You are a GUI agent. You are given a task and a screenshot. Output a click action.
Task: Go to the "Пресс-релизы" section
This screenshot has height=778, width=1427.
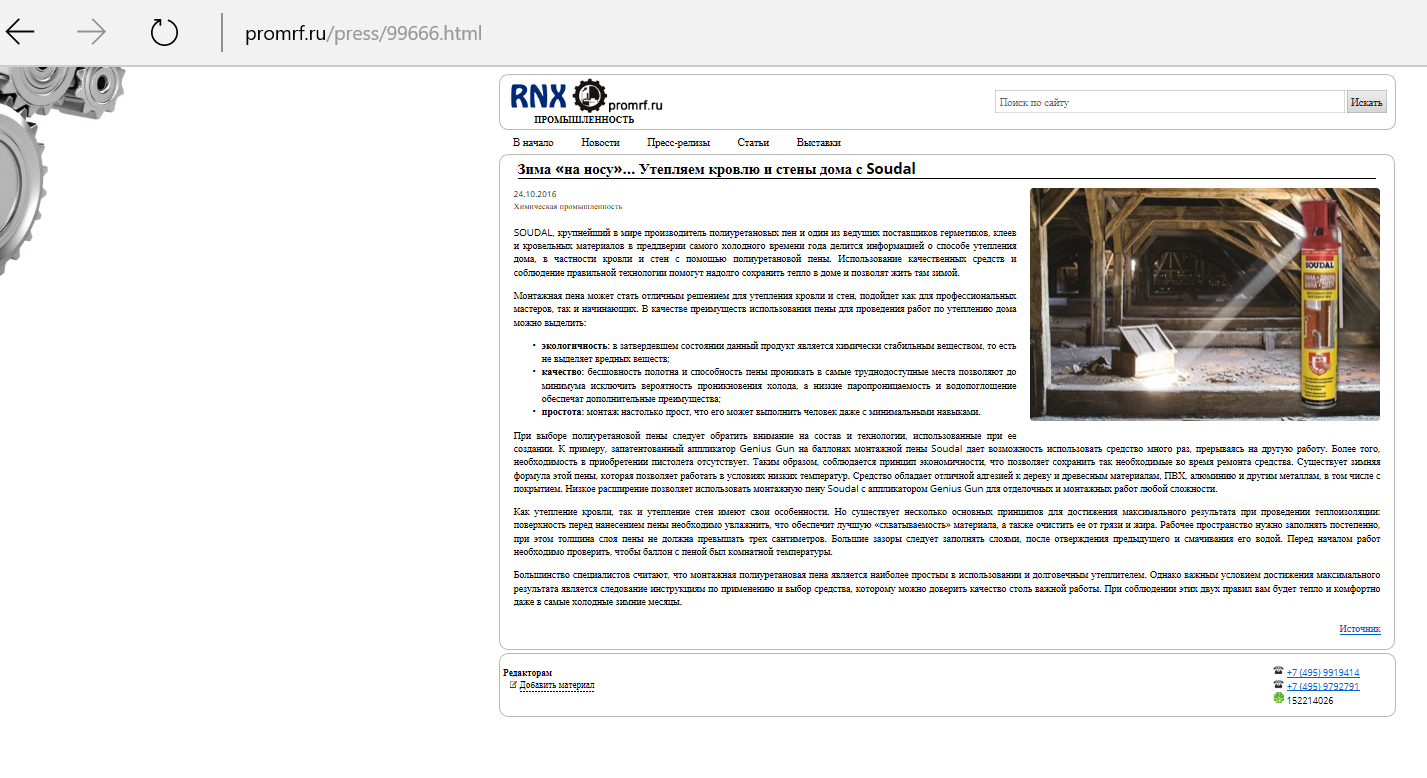click(x=678, y=142)
